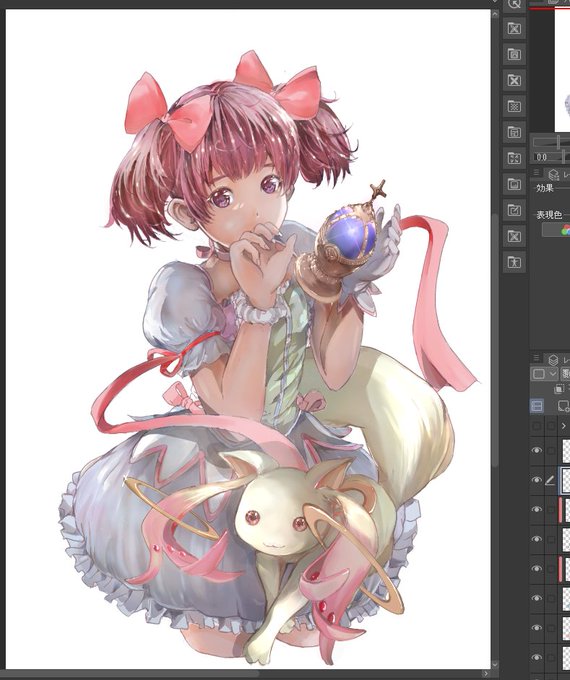Open material folder icon with framed picture
The height and width of the screenshot is (680, 570).
(x=514, y=54)
